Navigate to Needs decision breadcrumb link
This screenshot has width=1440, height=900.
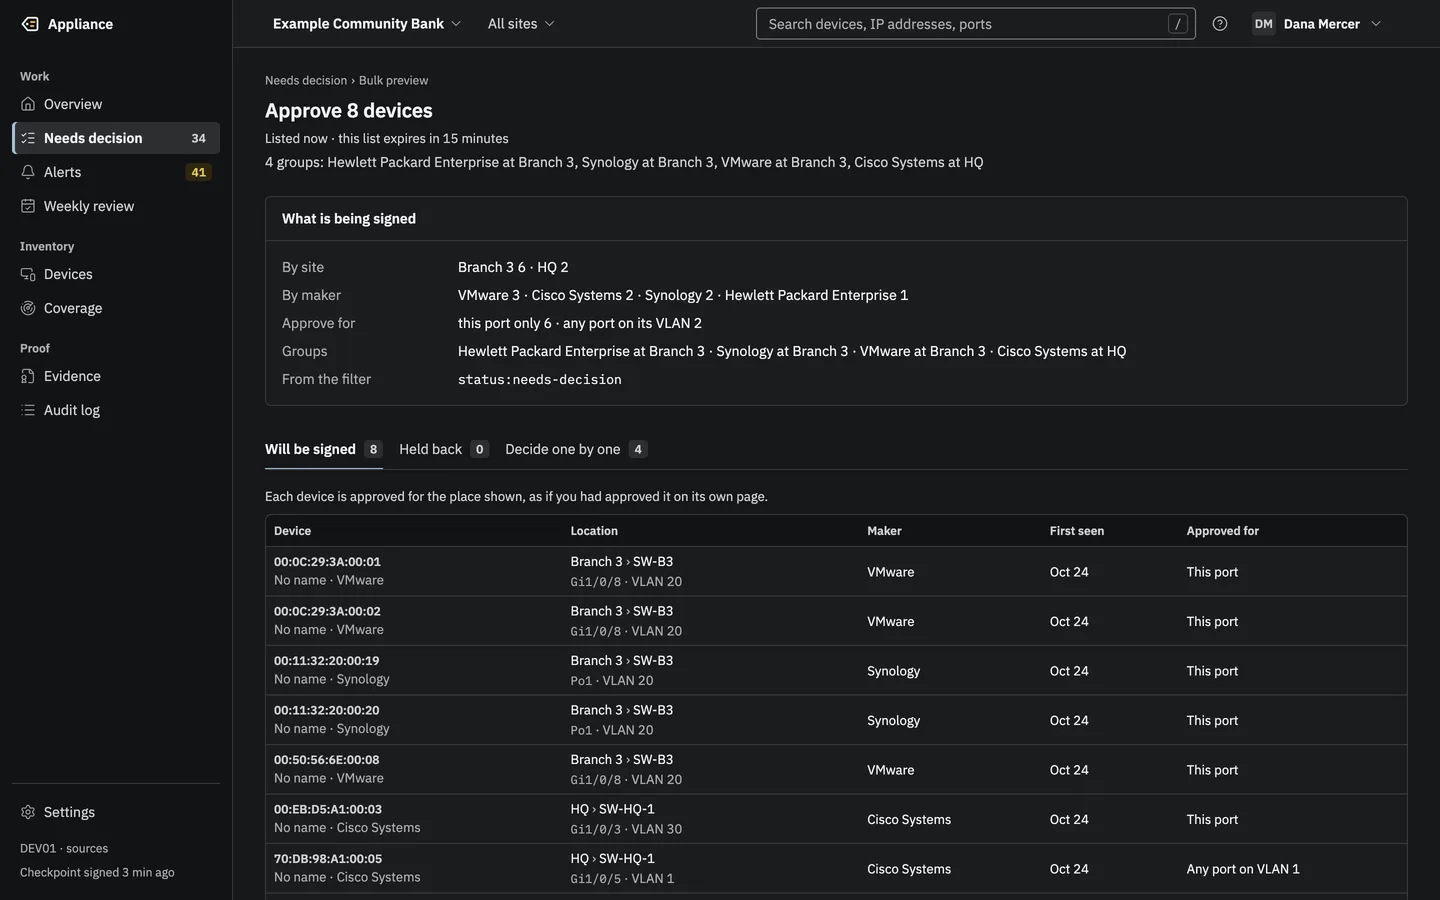[x=306, y=80]
